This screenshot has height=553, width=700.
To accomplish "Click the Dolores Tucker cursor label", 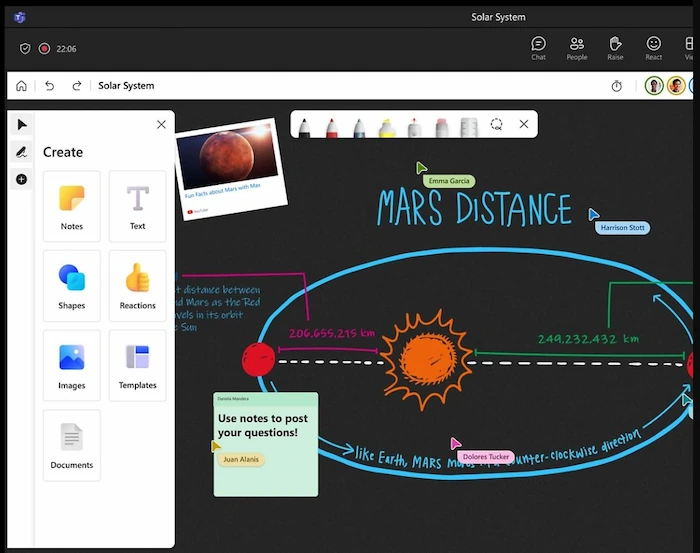I will click(x=485, y=457).
